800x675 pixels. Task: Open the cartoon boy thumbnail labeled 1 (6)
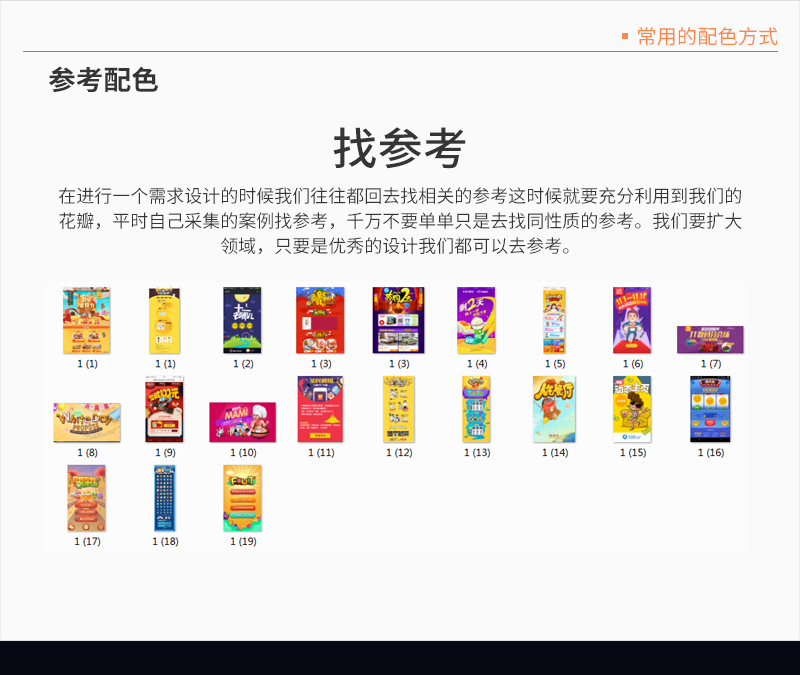coord(632,321)
